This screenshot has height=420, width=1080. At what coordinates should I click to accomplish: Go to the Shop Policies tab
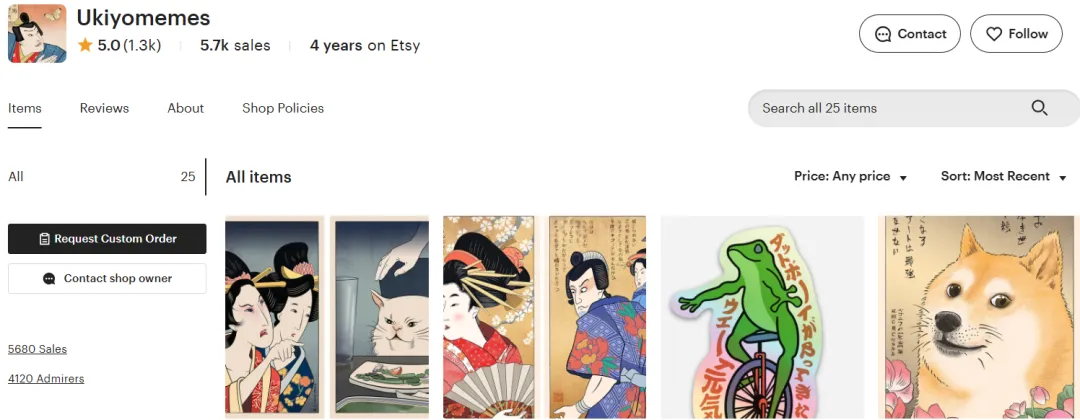point(283,108)
